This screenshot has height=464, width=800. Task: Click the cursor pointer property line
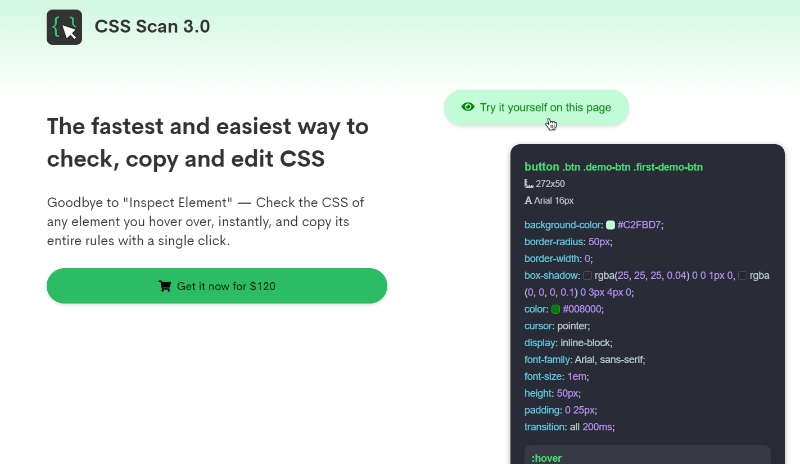tap(557, 326)
